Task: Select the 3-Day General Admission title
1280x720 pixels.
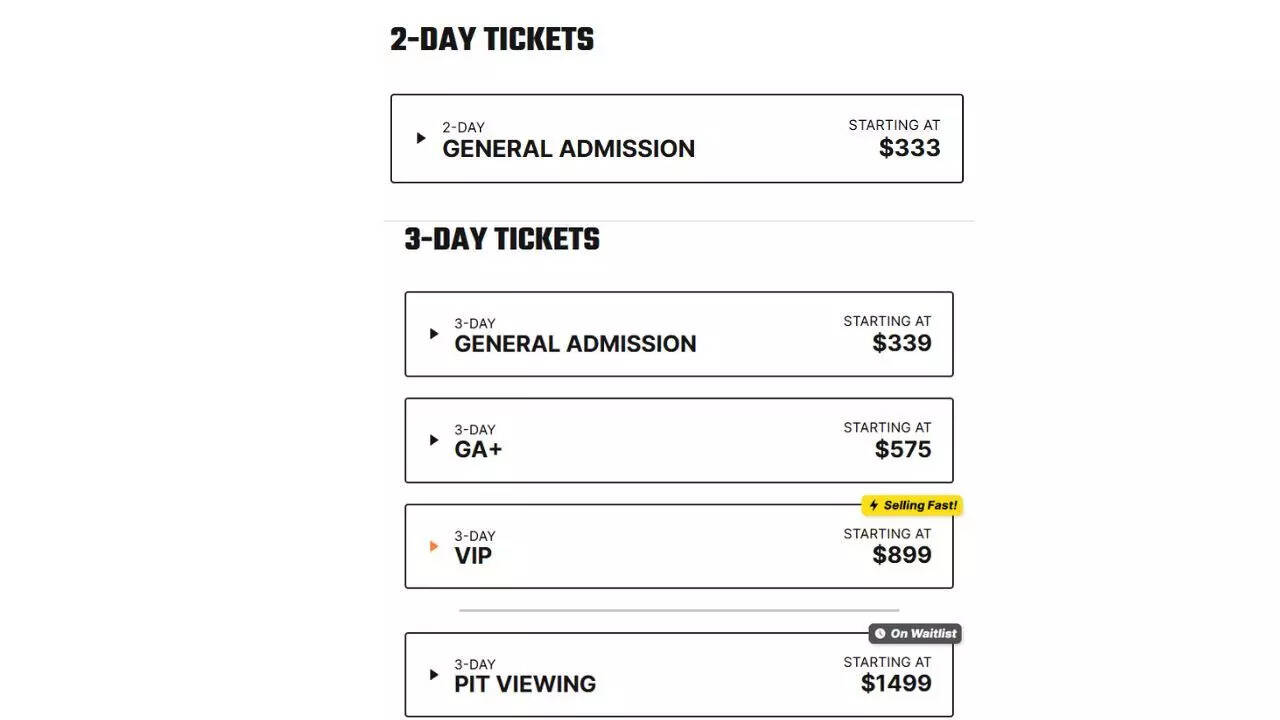Action: click(x=575, y=344)
